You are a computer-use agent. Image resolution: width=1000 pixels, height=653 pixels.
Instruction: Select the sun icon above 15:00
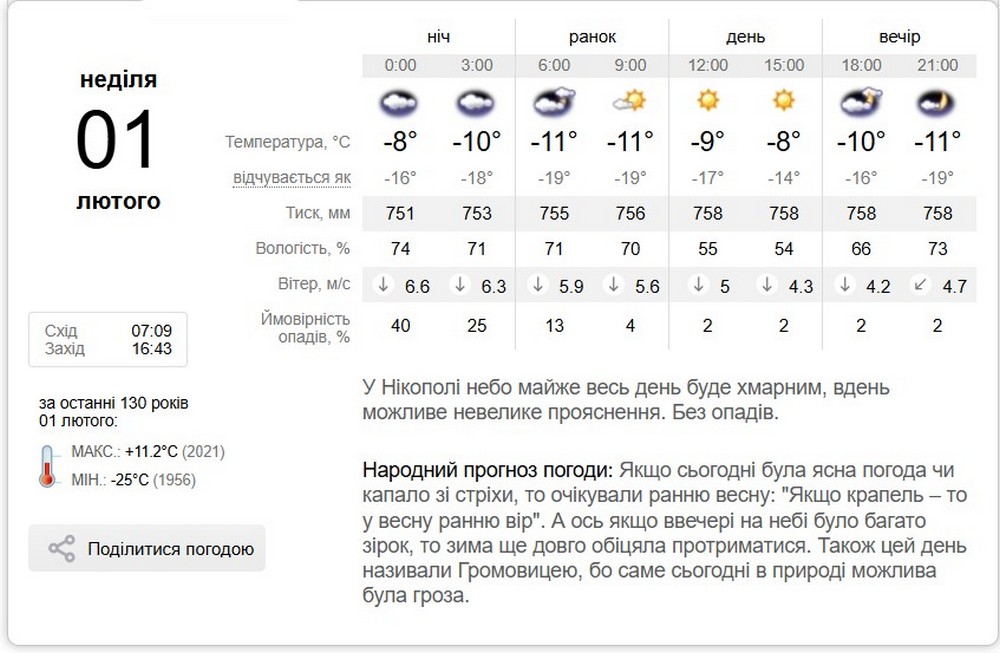tap(784, 102)
